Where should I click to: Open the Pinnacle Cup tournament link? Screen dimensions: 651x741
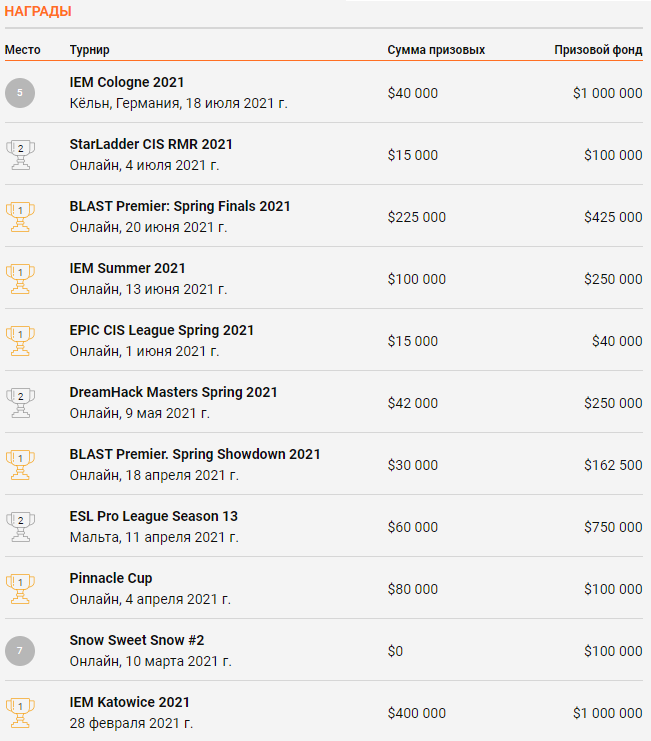[x=111, y=578]
